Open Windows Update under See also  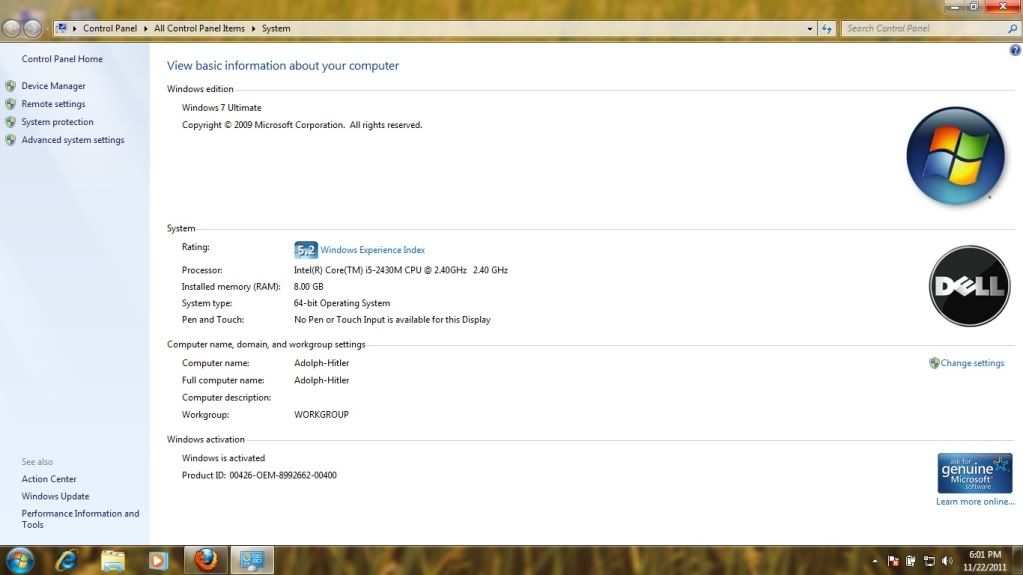click(55, 496)
